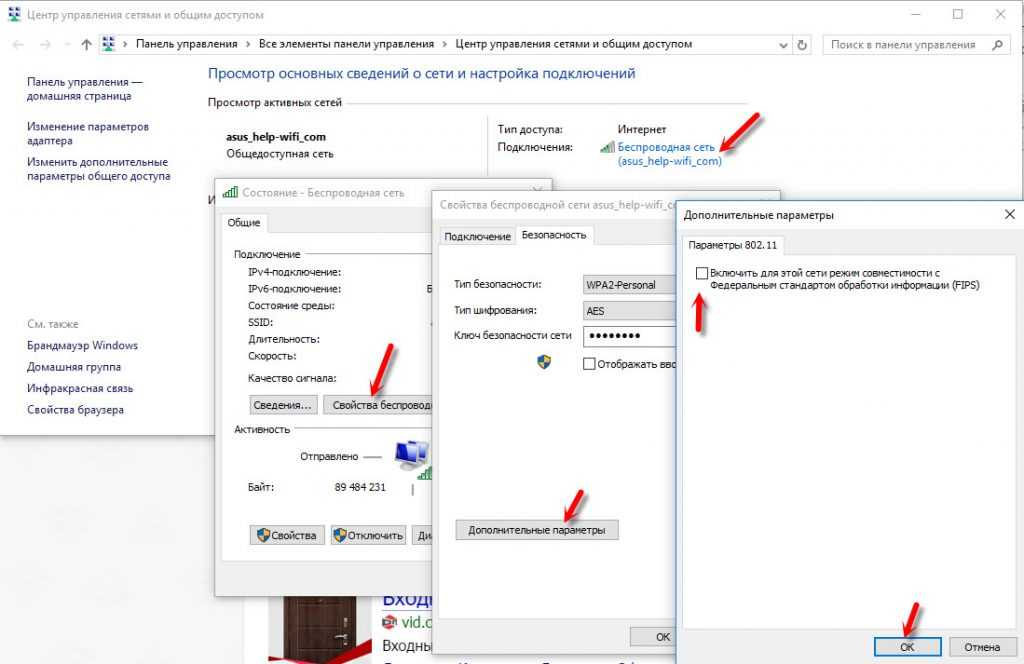Click the shield icon above Дополнительные параметры
The height and width of the screenshot is (664, 1024).
544,363
